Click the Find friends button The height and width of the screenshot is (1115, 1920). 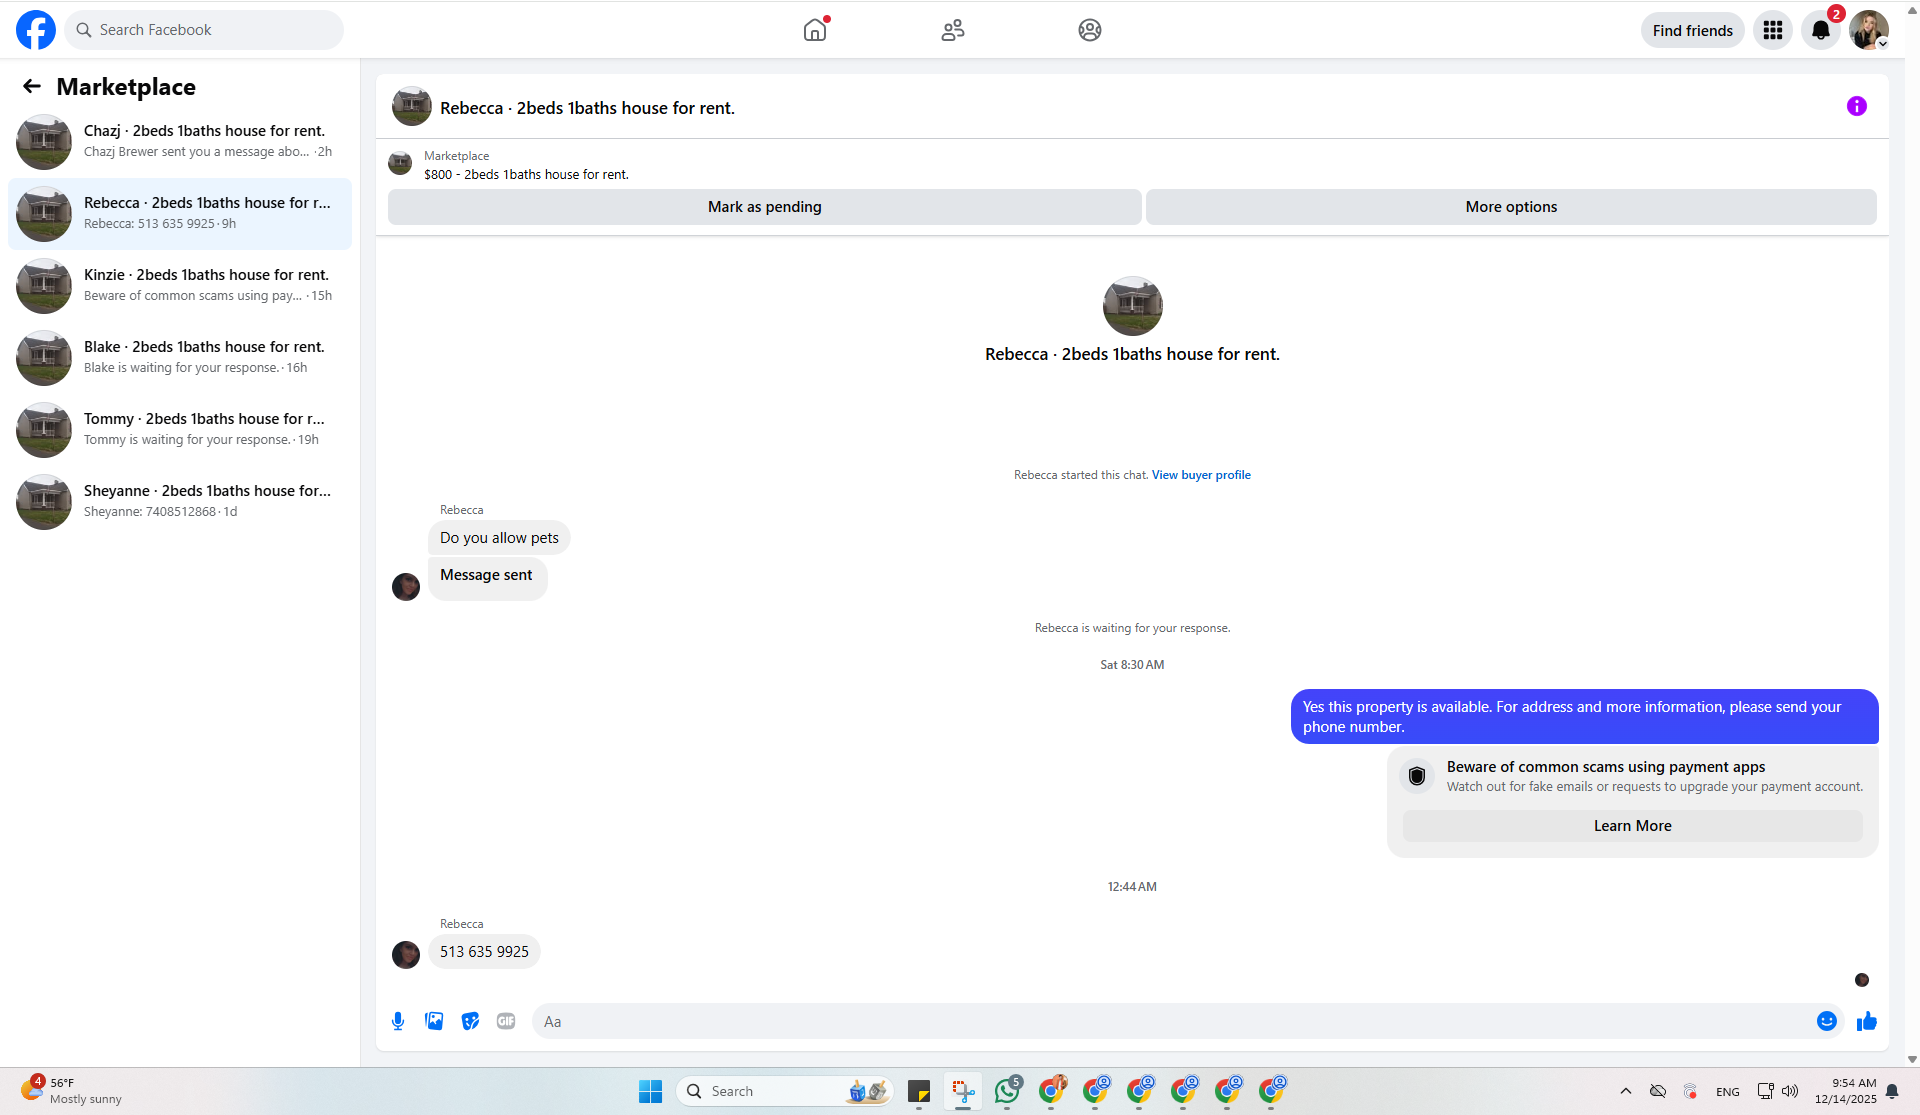coord(1693,30)
